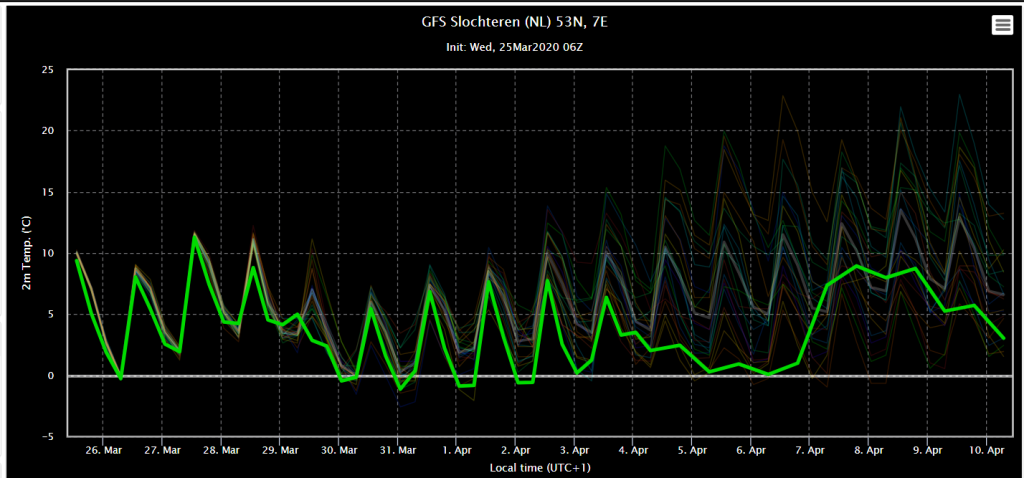
Task: Click the 1. Apr date label
Action: (456, 451)
